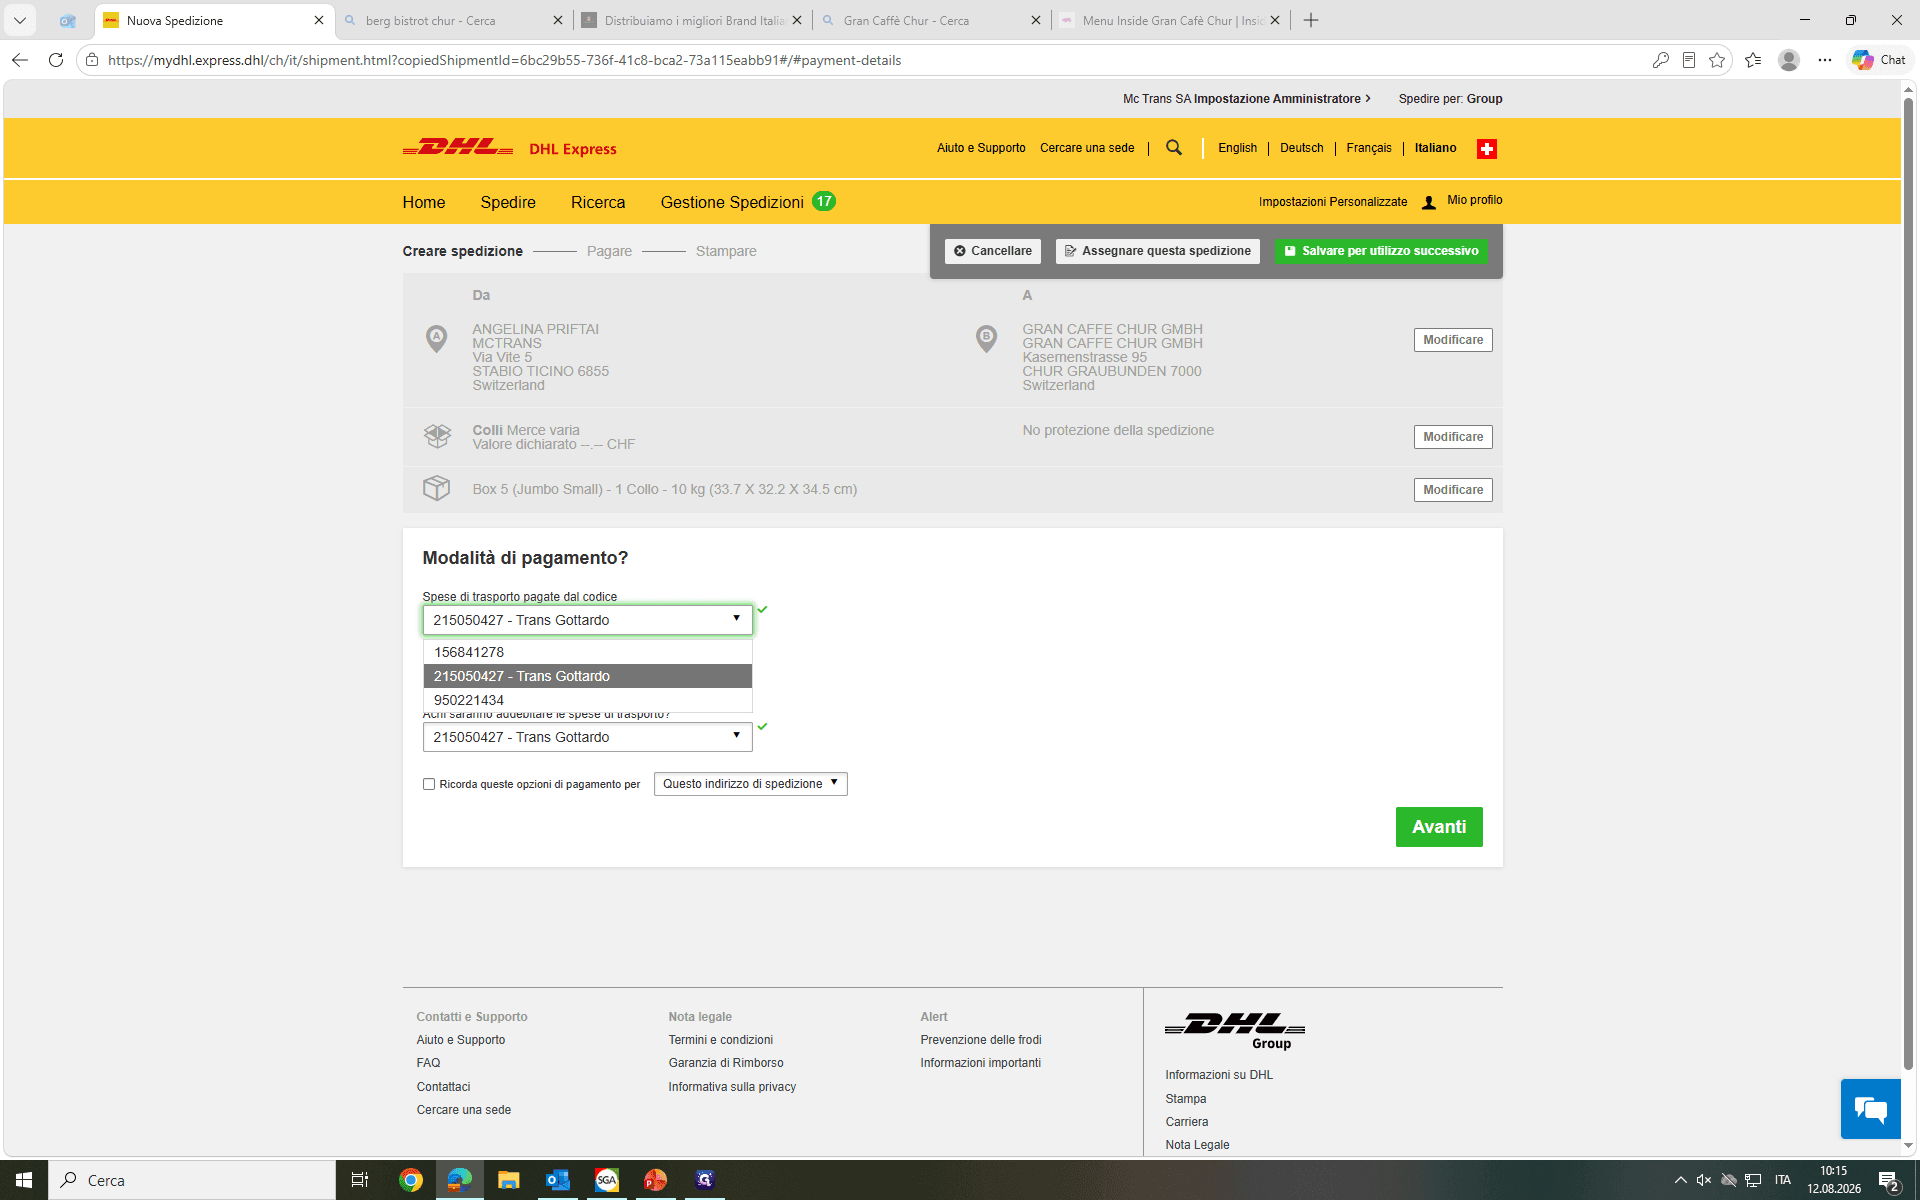The image size is (1920, 1200).
Task: Add page to favorites star icon
Action: (x=1717, y=60)
